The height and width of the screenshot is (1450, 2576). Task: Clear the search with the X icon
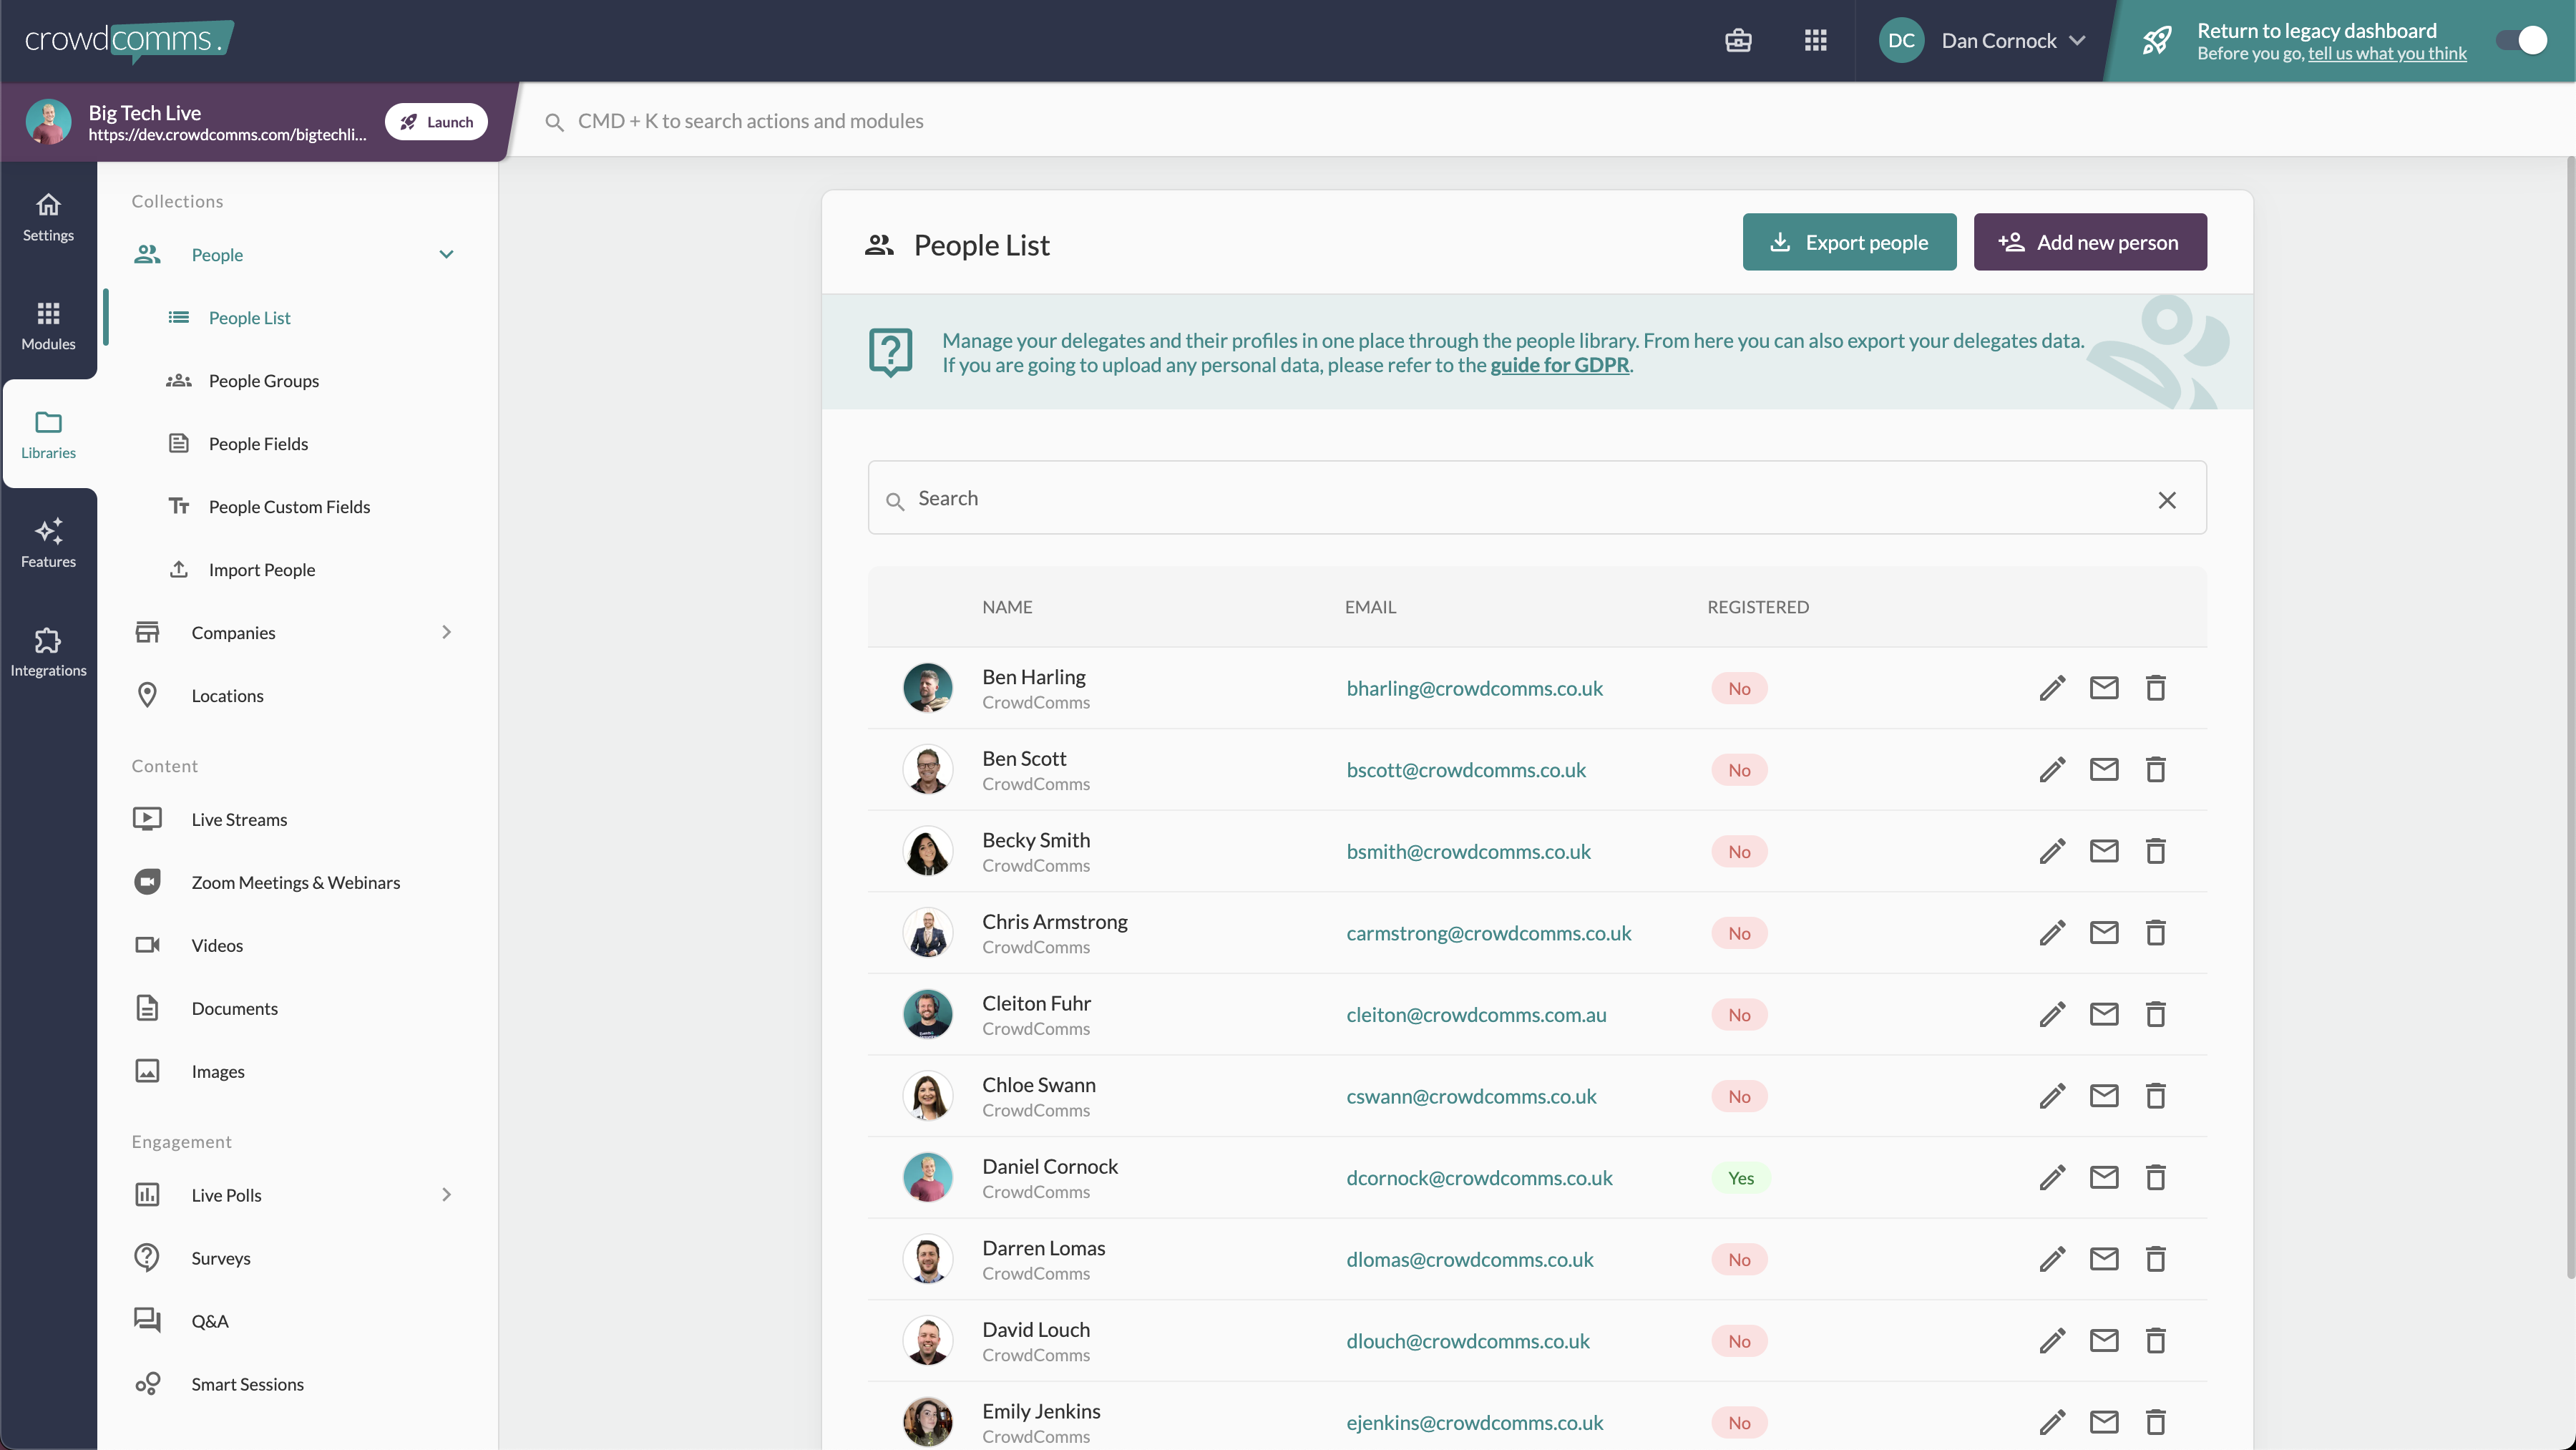(2167, 500)
